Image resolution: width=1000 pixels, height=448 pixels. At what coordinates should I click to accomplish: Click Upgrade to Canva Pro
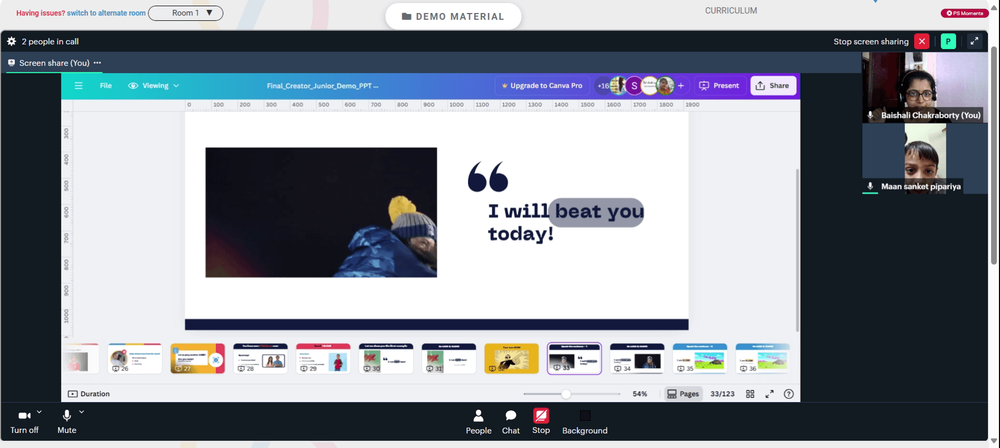click(x=542, y=86)
